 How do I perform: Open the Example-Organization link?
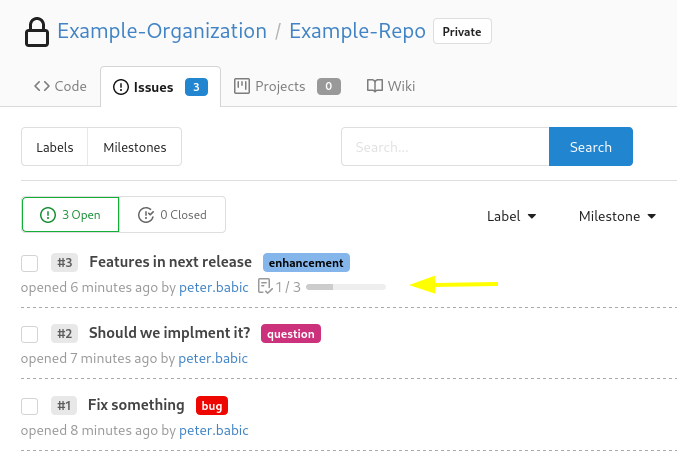(x=162, y=31)
